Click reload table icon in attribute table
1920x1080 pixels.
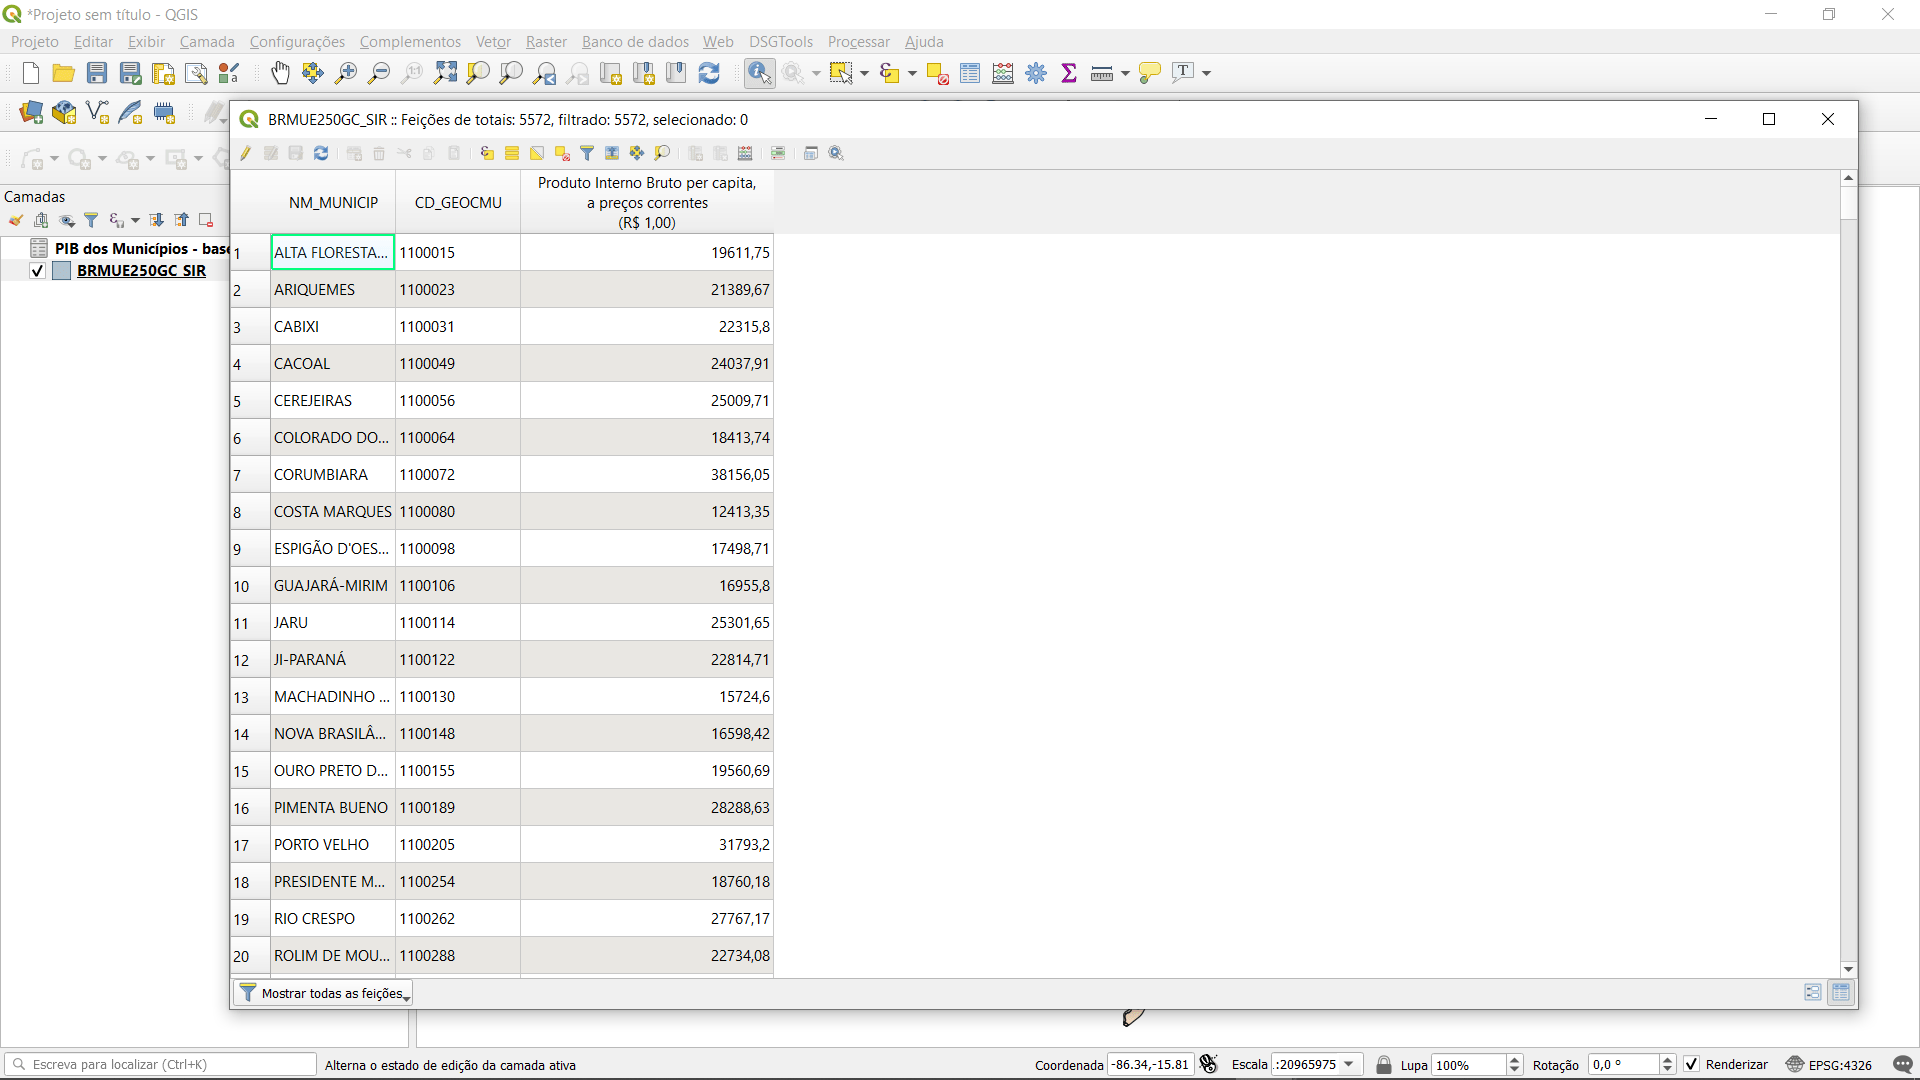click(x=321, y=153)
